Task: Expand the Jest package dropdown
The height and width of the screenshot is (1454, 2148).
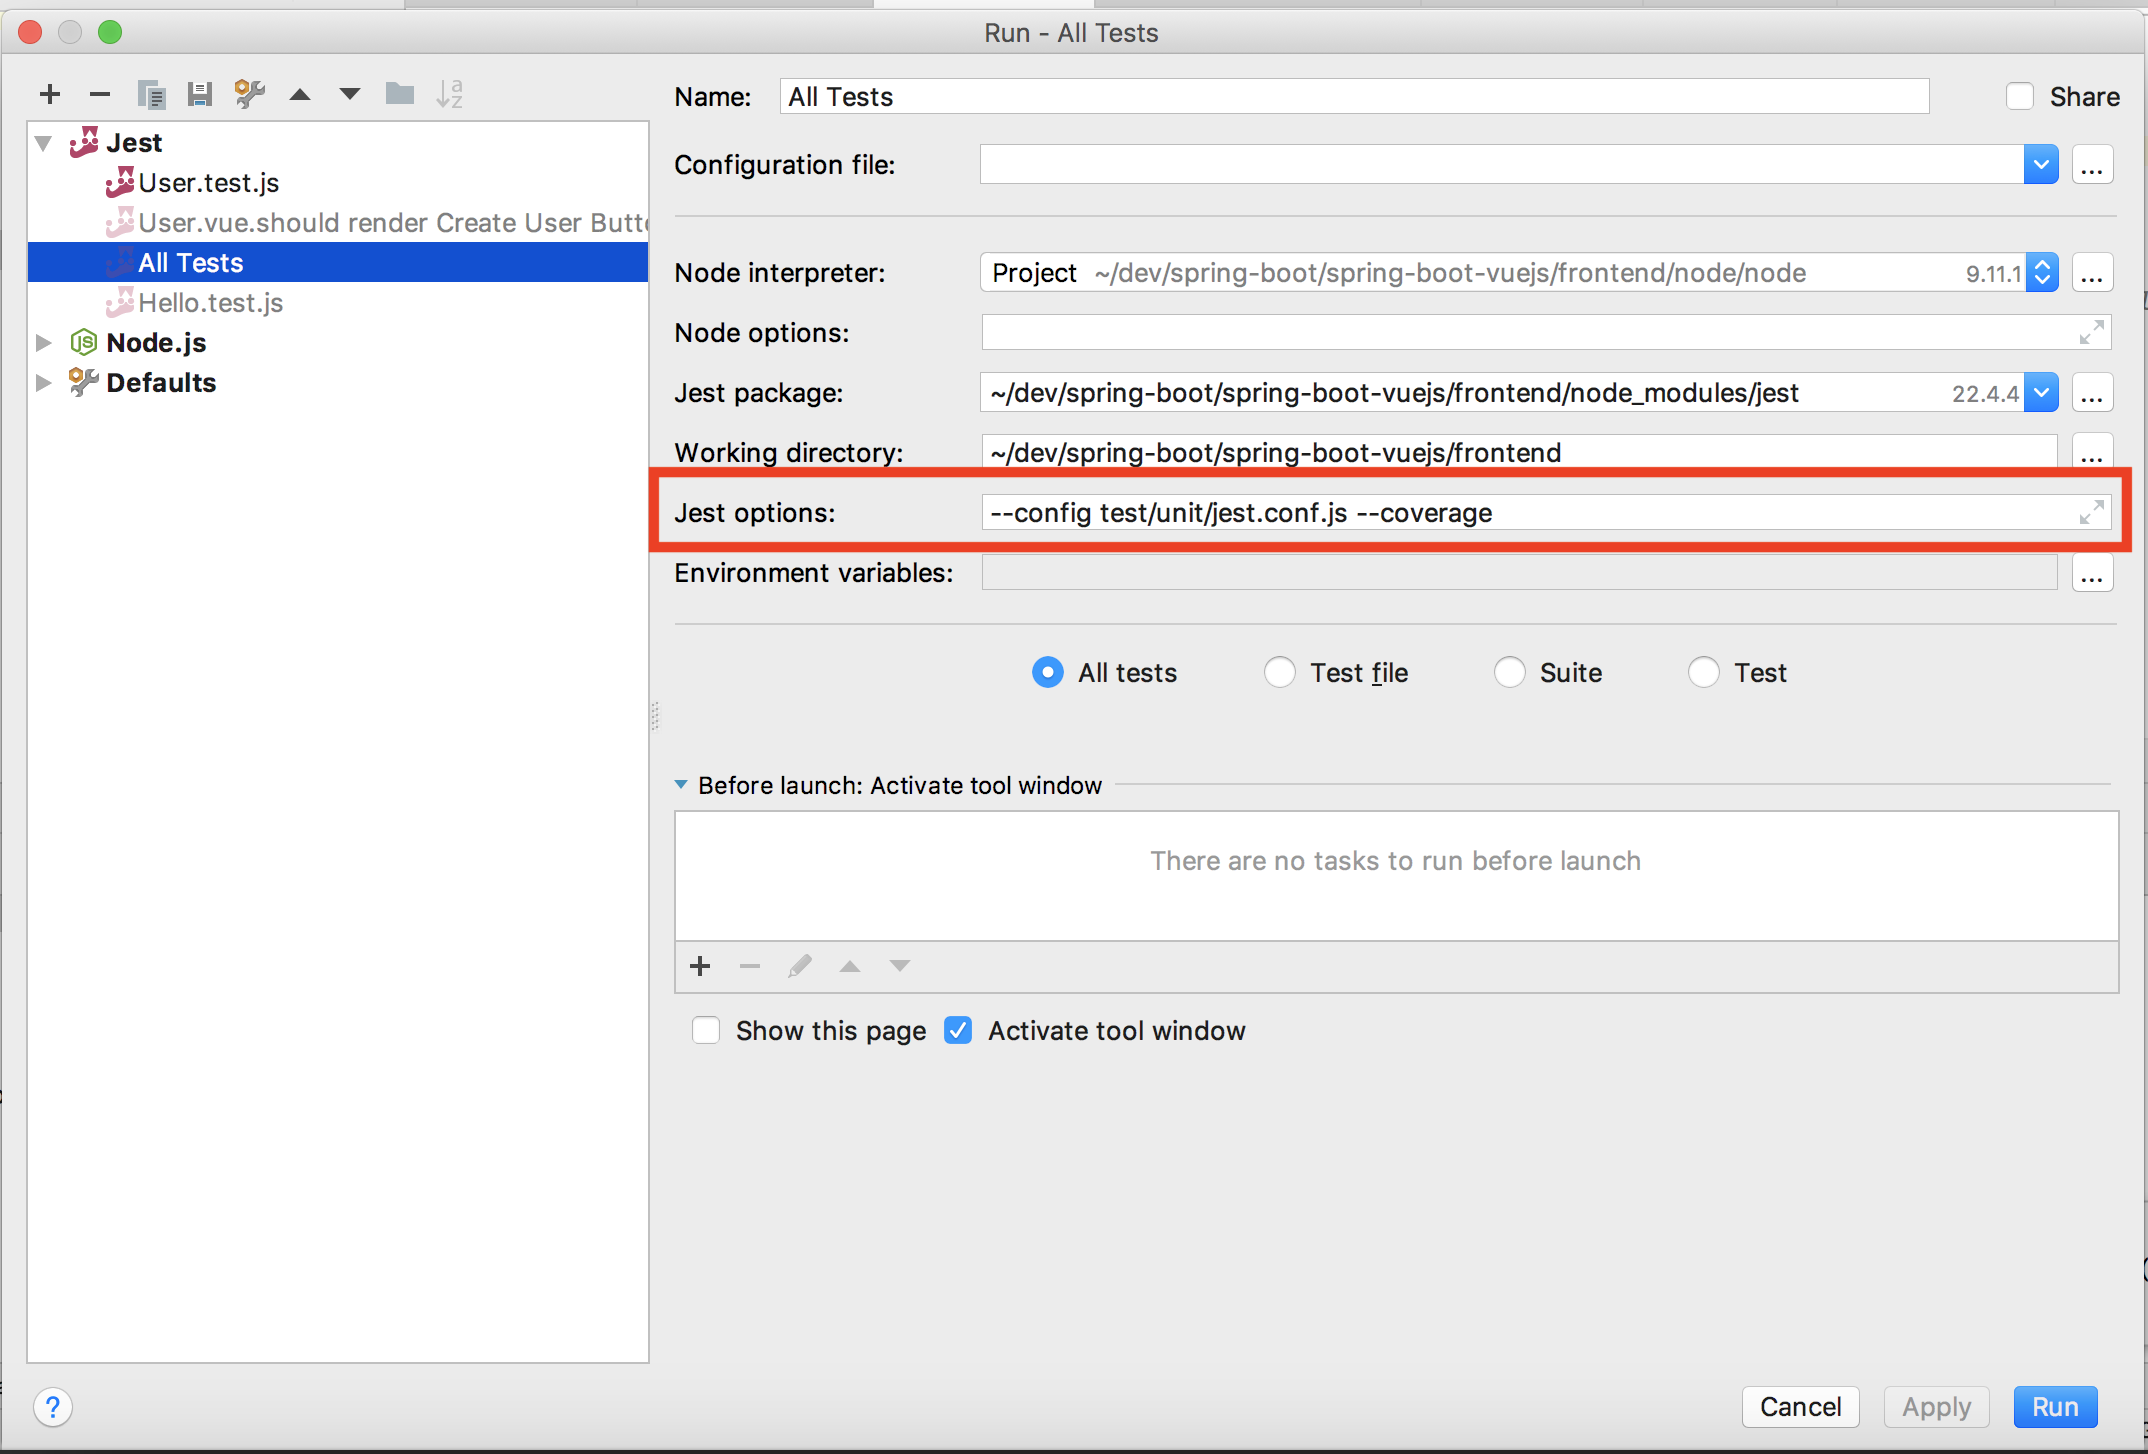Action: pyautogui.click(x=2041, y=393)
